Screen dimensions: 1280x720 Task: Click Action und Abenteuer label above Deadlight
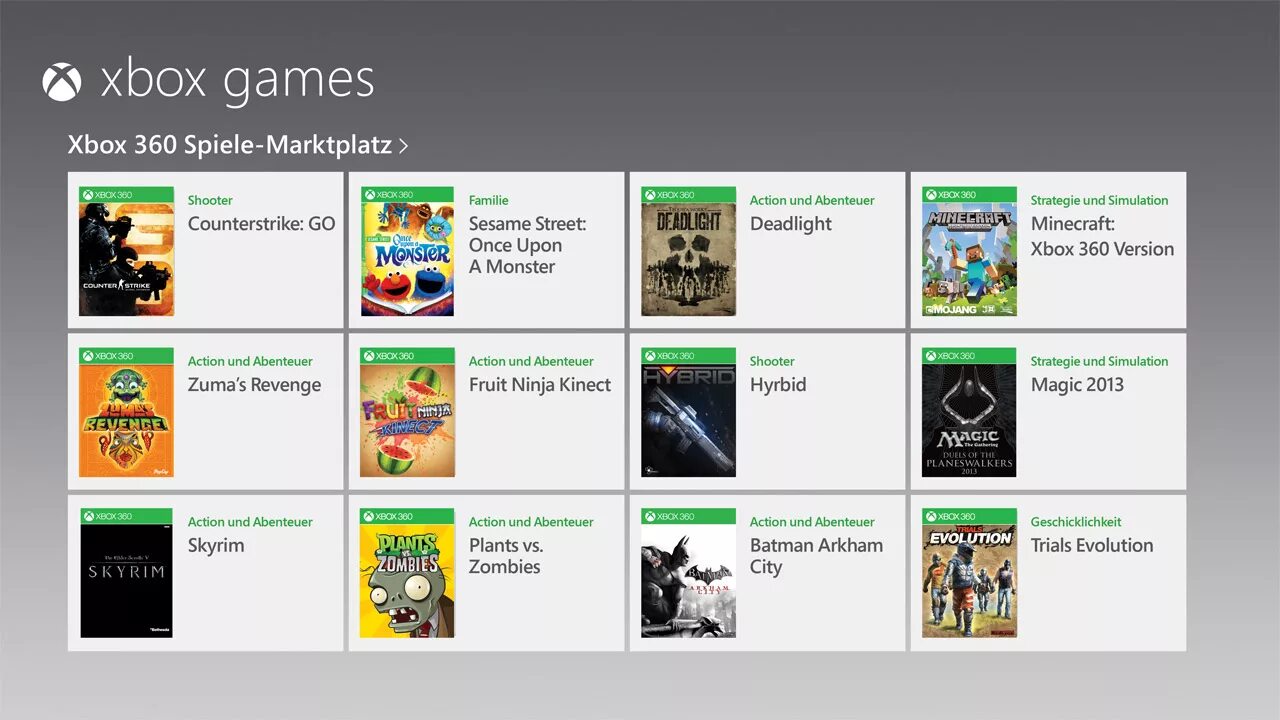tap(812, 200)
